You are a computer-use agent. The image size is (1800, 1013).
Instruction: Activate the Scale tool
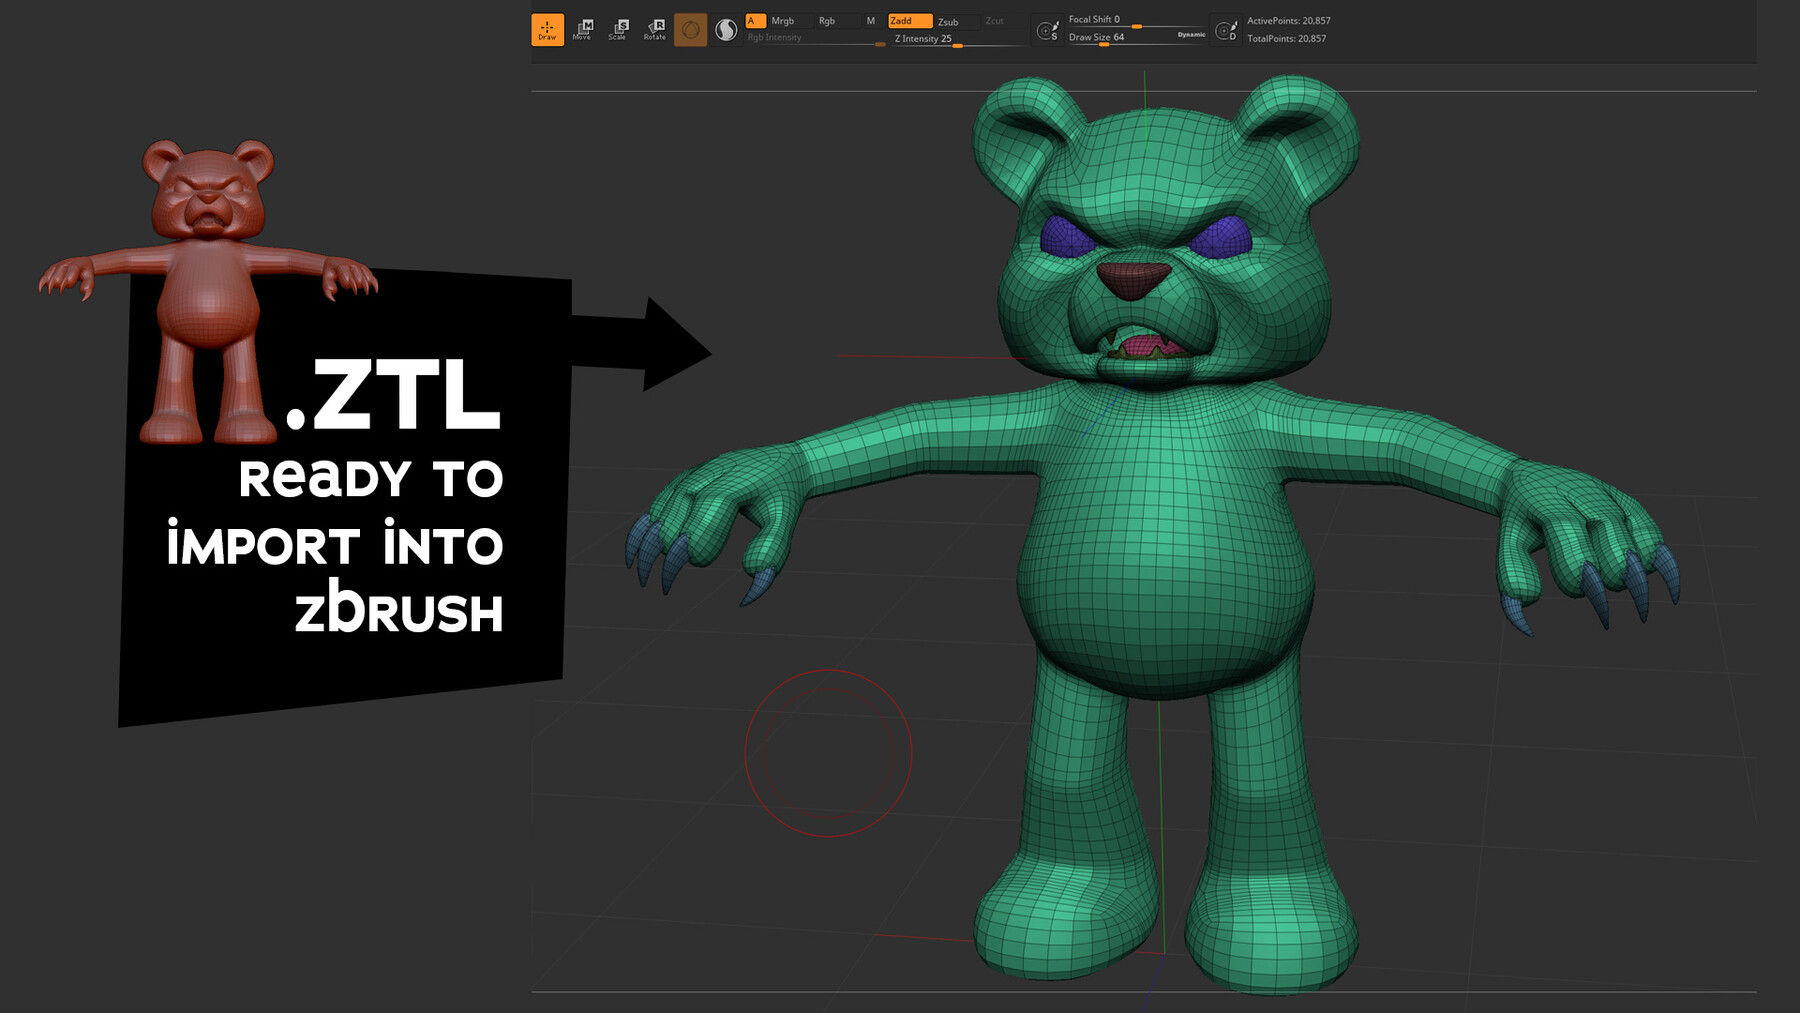coord(618,30)
